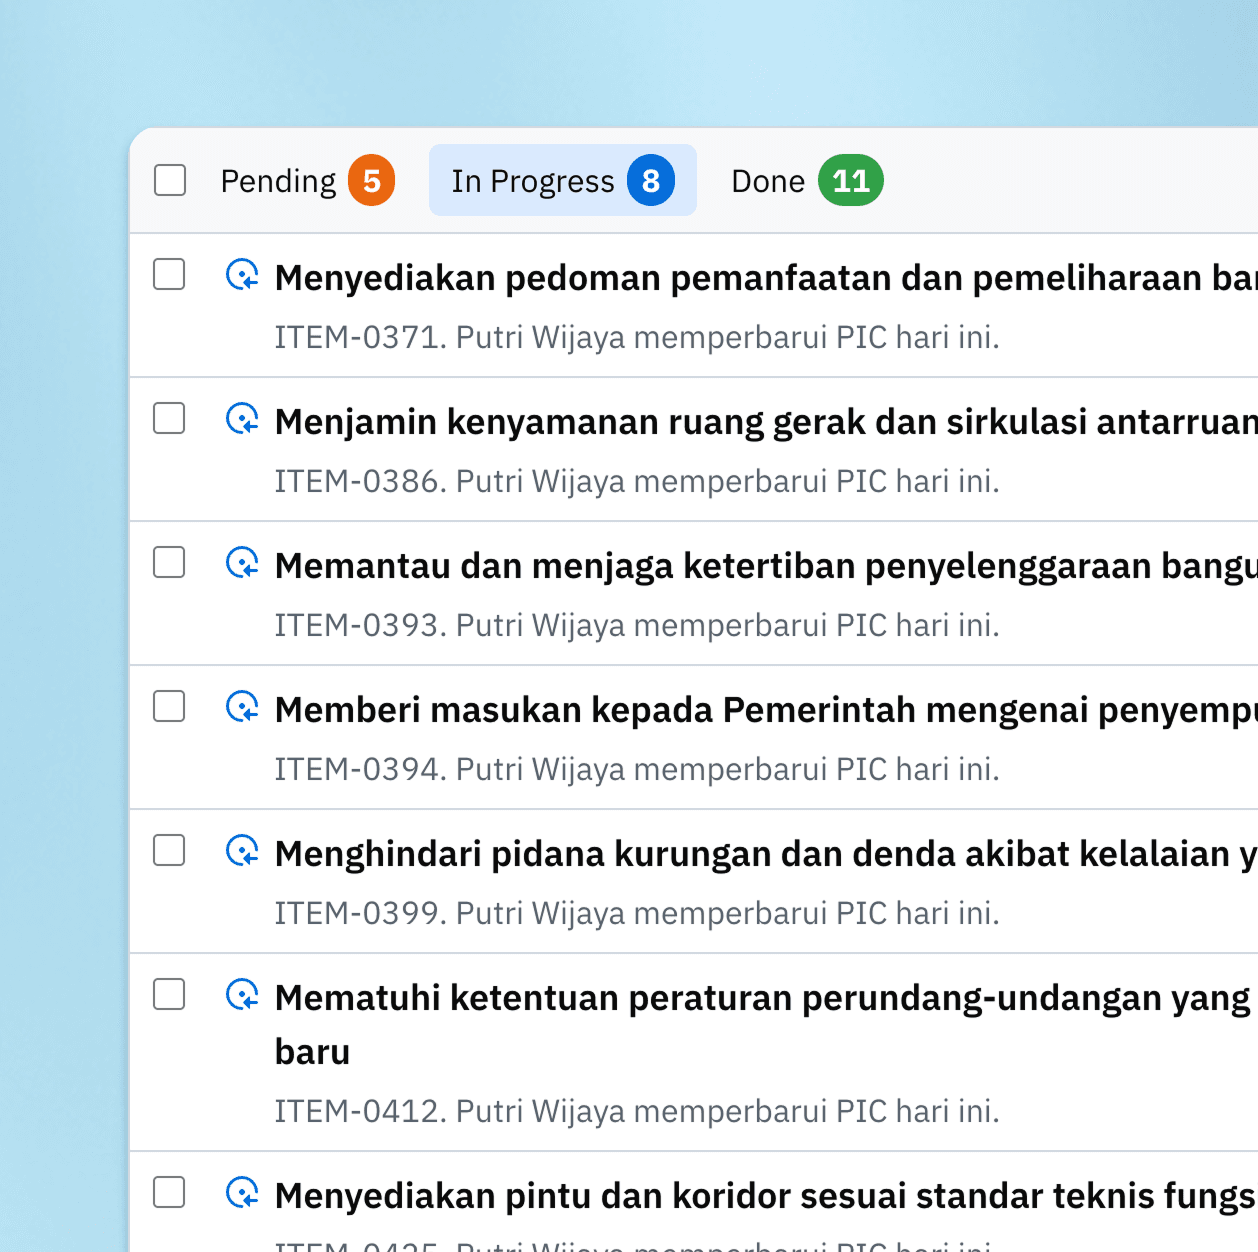Select the In Progress tab
1258x1252 pixels.
533,180
